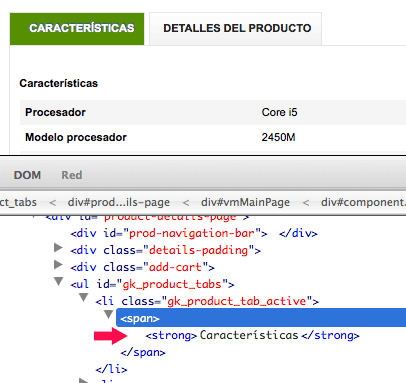406x383 pixels.
Task: Click the Características section heading
Action: [x=59, y=83]
